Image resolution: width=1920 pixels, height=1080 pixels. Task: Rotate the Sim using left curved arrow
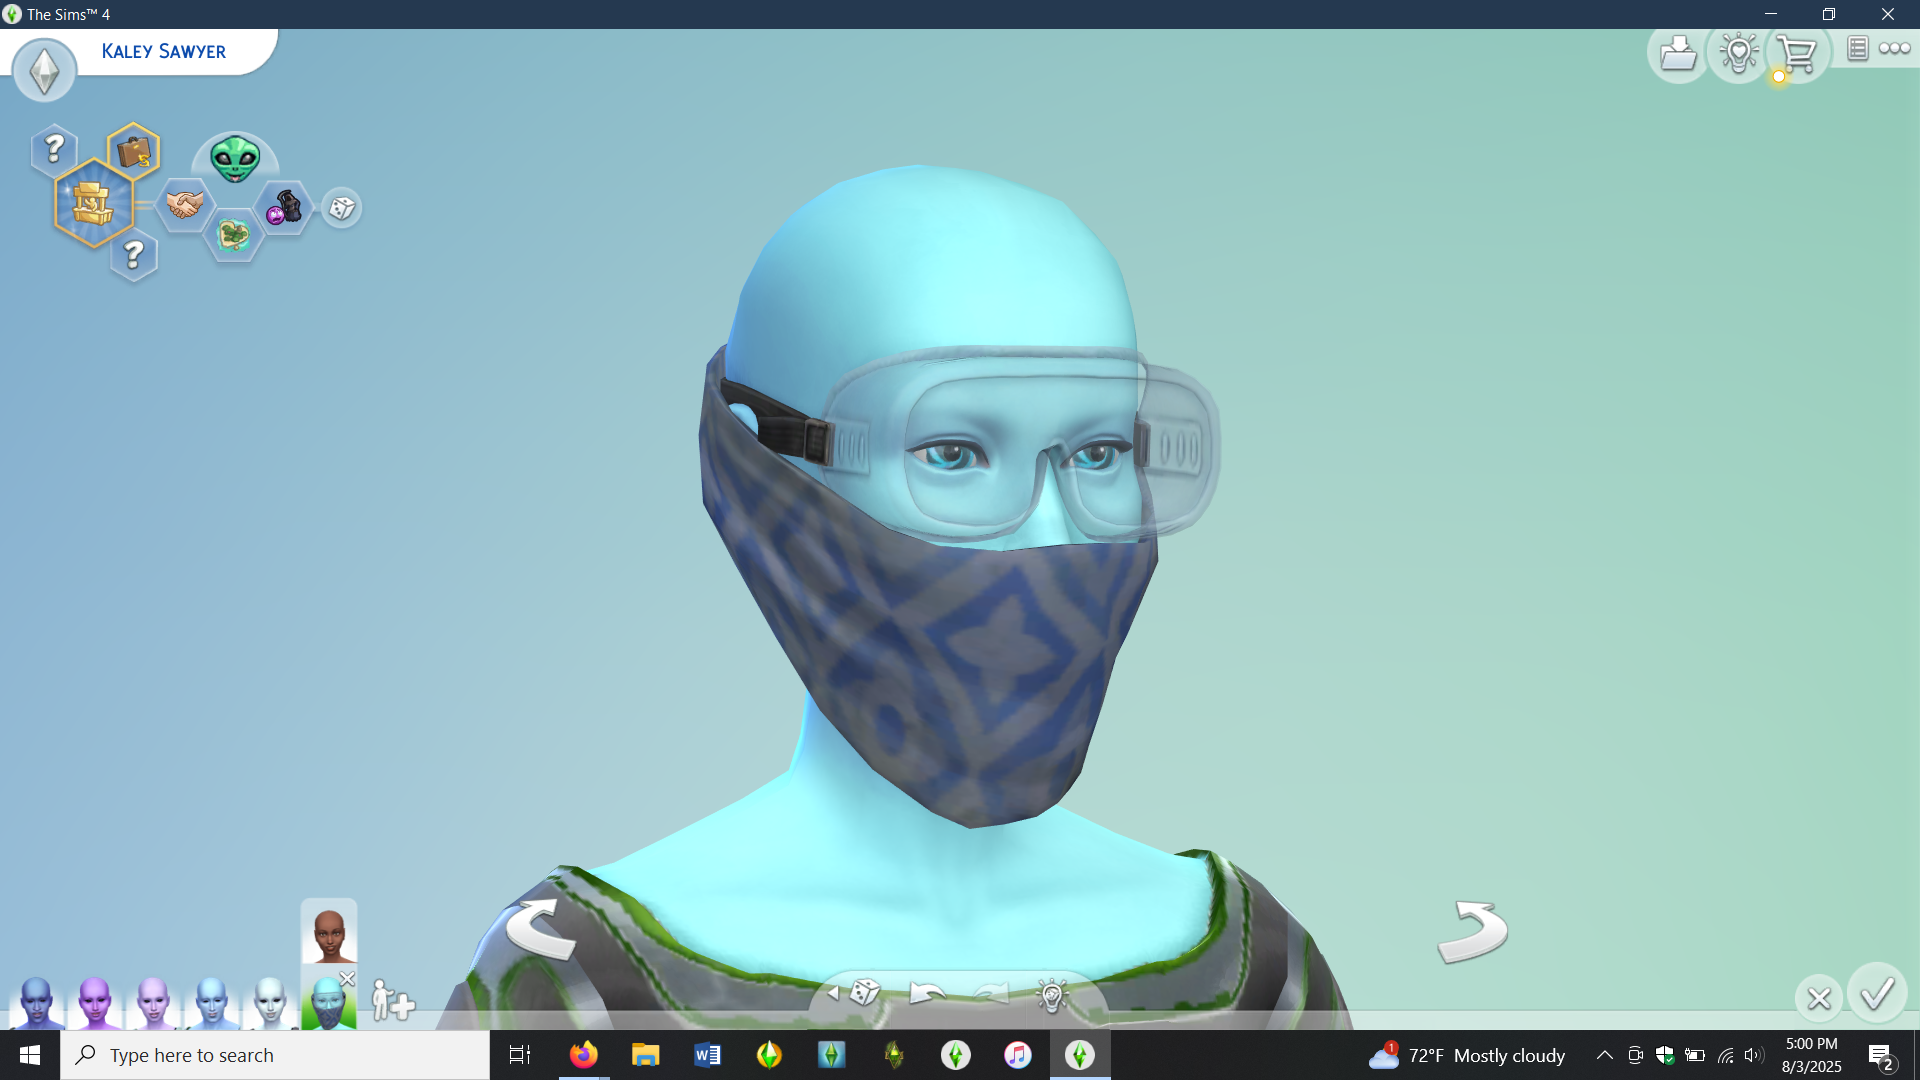(x=541, y=929)
